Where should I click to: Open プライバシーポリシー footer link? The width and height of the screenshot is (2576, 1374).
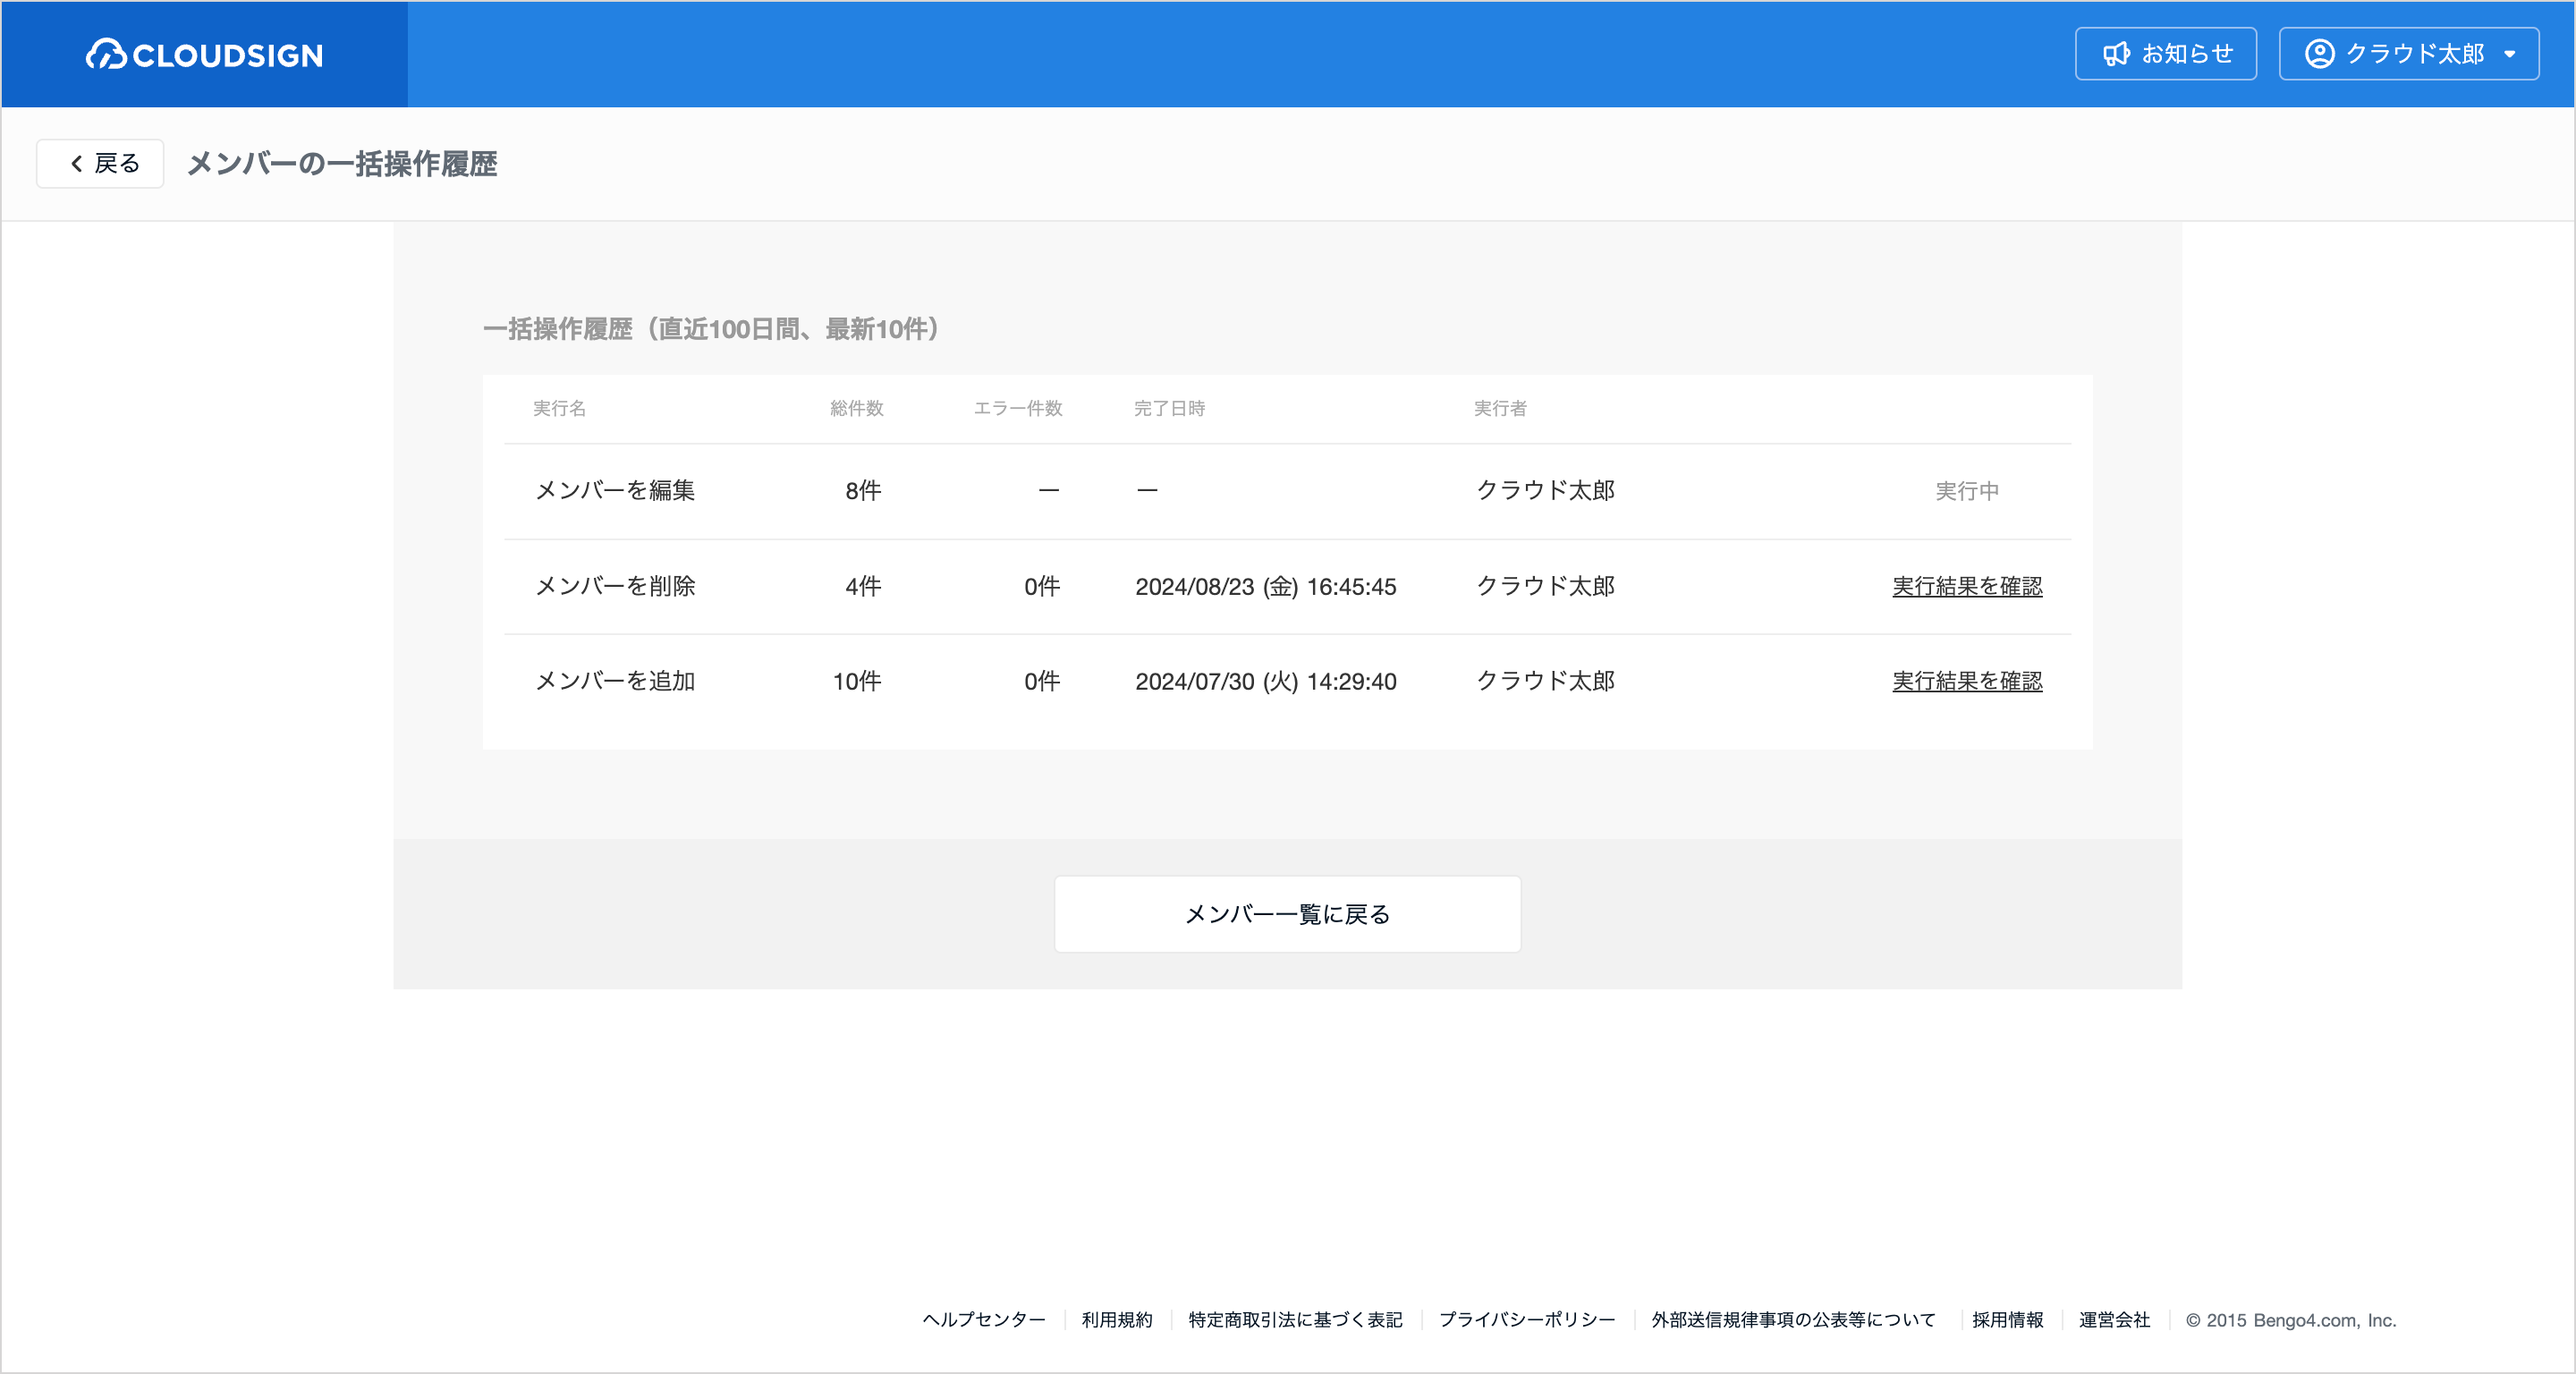click(x=1527, y=1320)
